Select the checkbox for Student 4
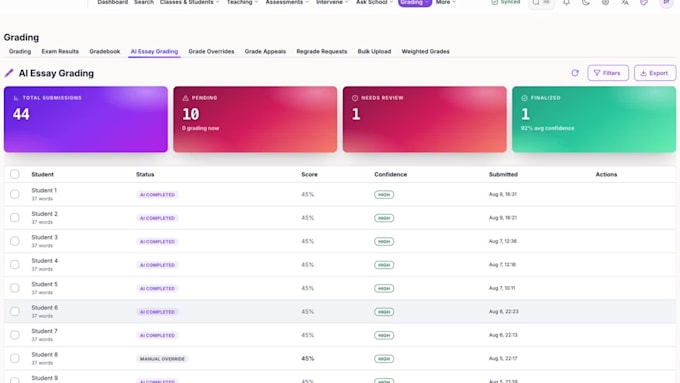Screen dimensions: 680x383 [x=15, y=265]
